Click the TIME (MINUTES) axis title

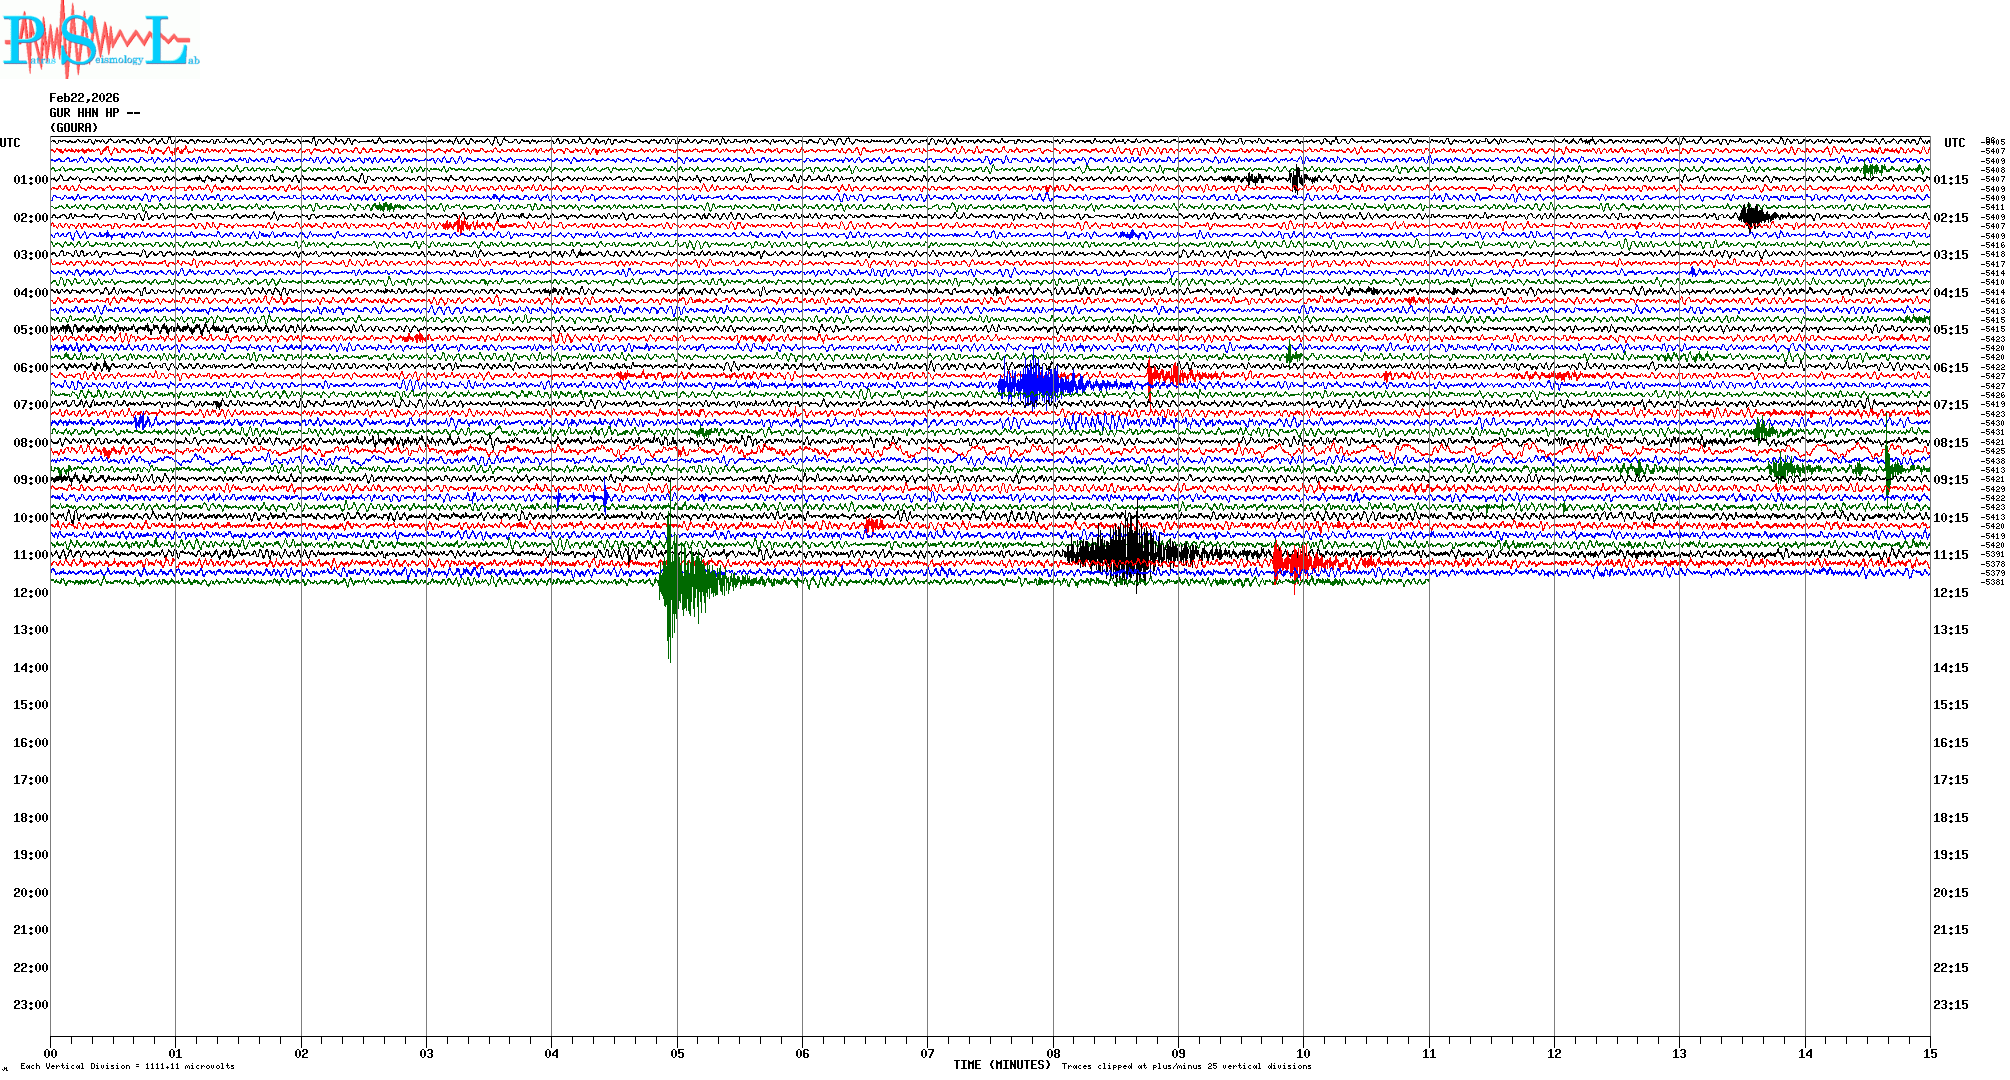click(1002, 1065)
